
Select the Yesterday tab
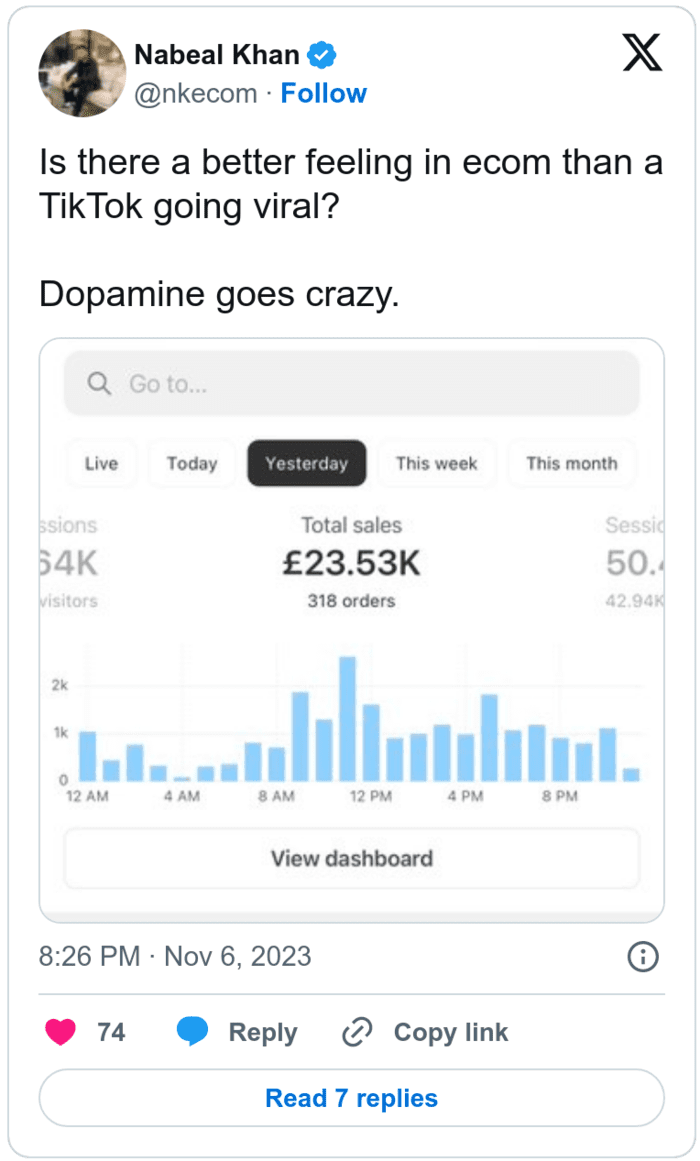[306, 464]
